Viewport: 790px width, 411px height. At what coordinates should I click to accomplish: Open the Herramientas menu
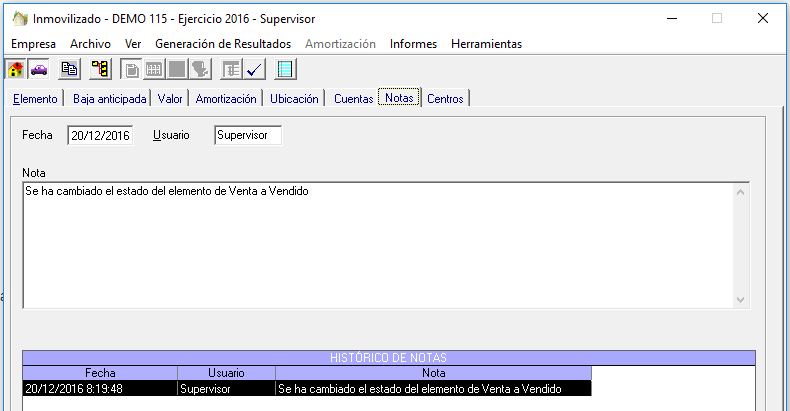pyautogui.click(x=486, y=44)
